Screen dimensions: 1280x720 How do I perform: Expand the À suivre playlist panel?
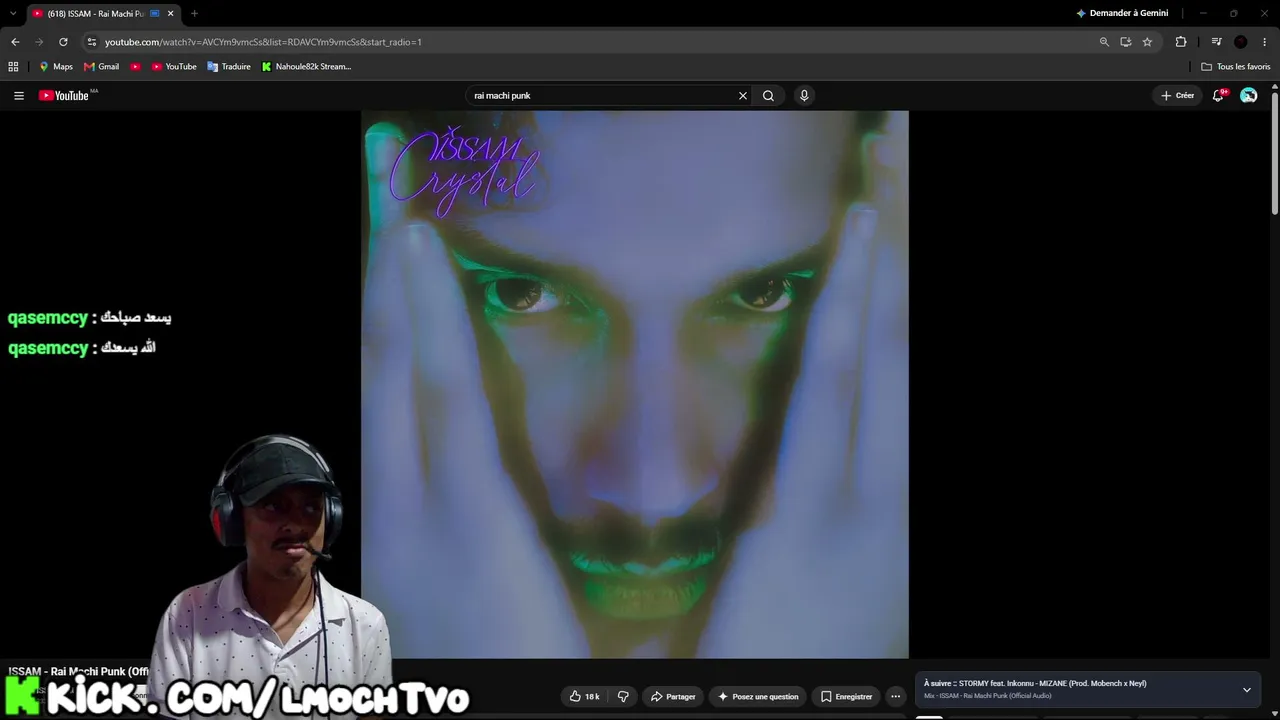tap(1247, 690)
